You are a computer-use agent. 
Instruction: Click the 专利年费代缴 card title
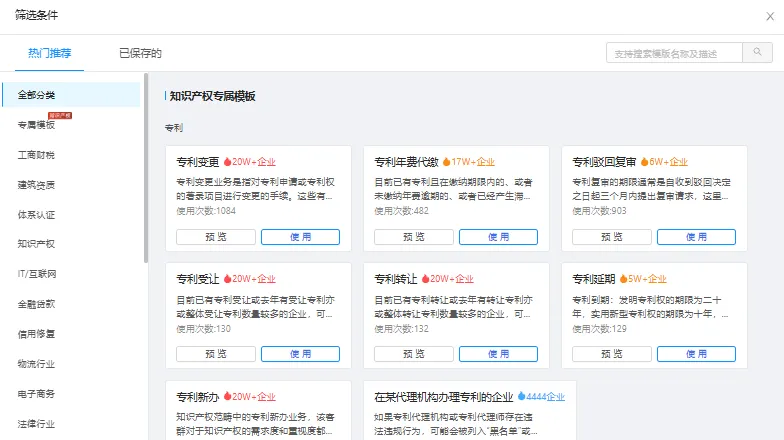pyautogui.click(x=406, y=162)
